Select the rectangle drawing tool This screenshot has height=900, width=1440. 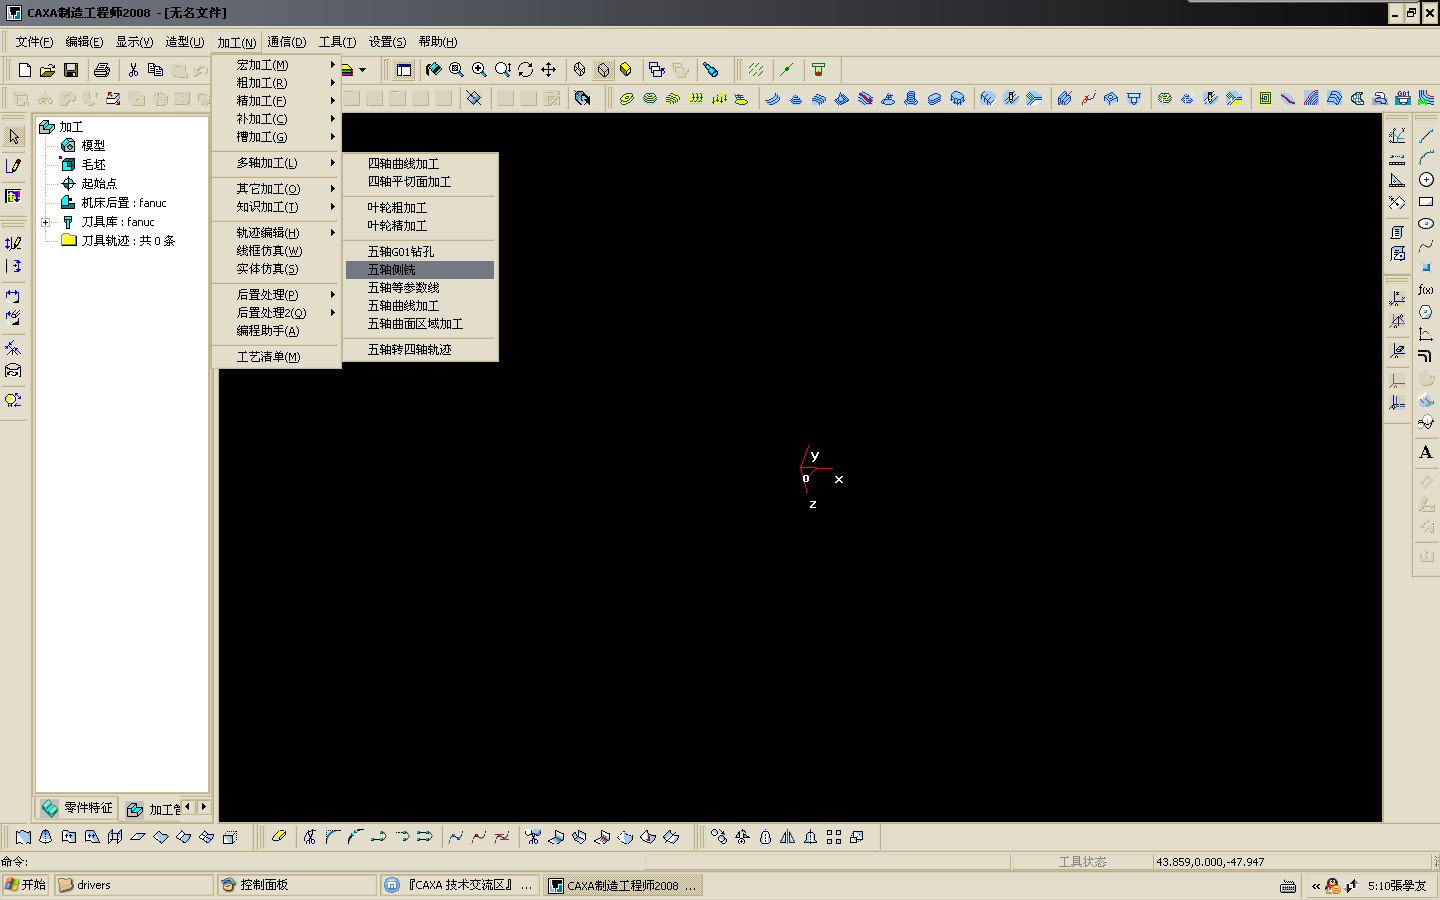click(x=1426, y=201)
